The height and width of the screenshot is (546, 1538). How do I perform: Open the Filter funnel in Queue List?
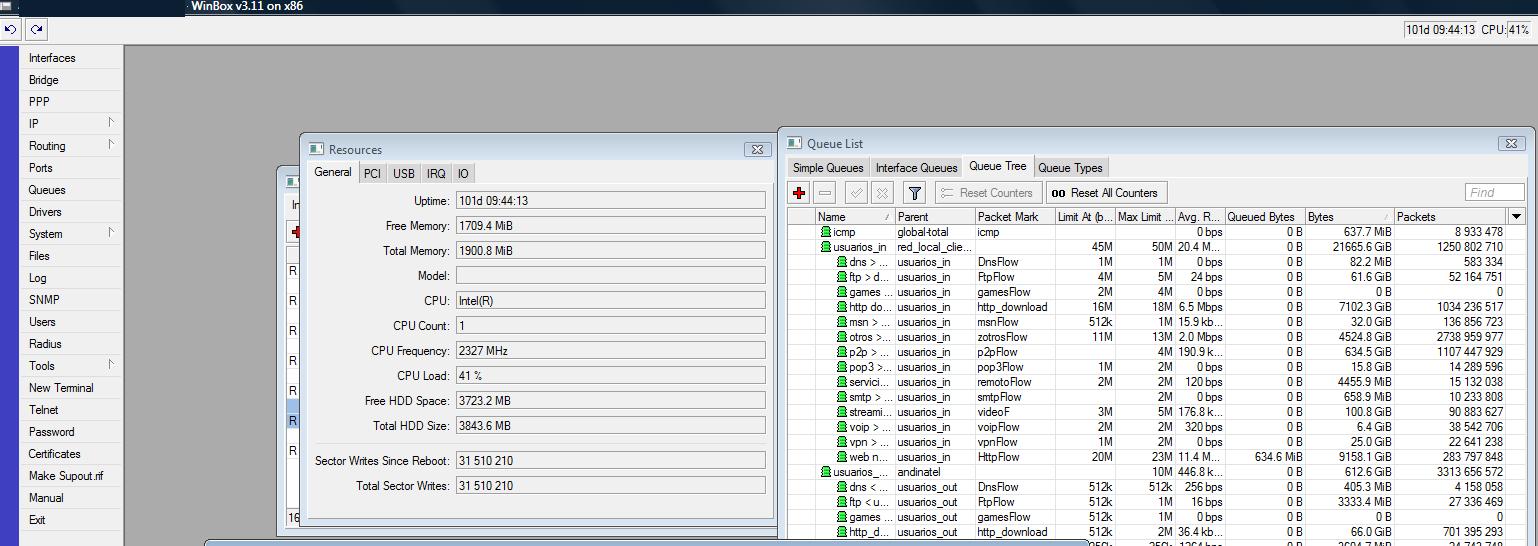(914, 193)
